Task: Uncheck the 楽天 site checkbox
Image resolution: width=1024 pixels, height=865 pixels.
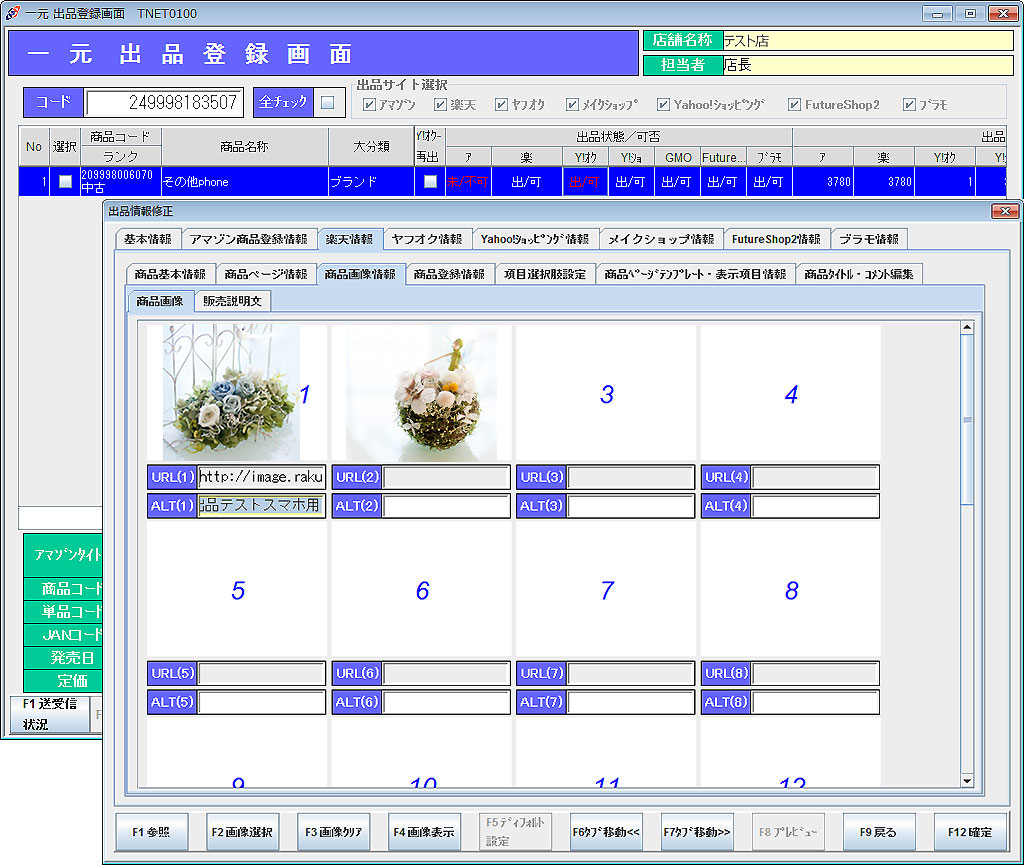Action: (441, 105)
